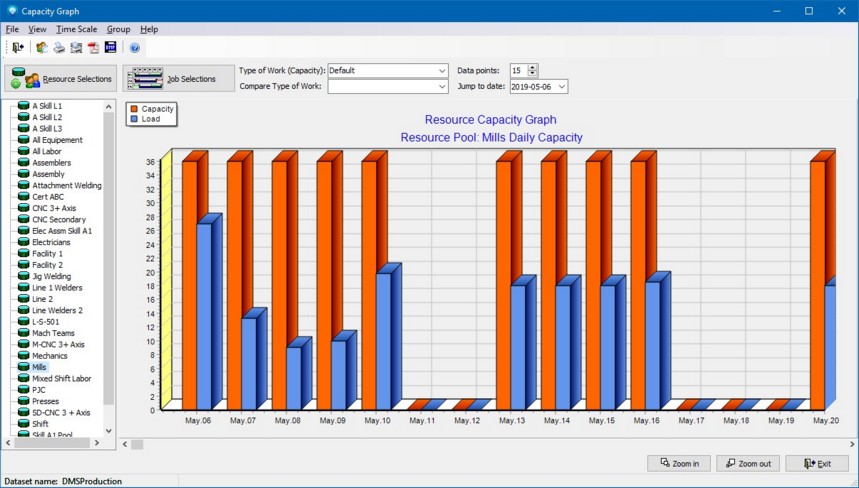Image resolution: width=859 pixels, height=488 pixels.
Task: Click the printer icon in toolbar
Action: click(59, 47)
